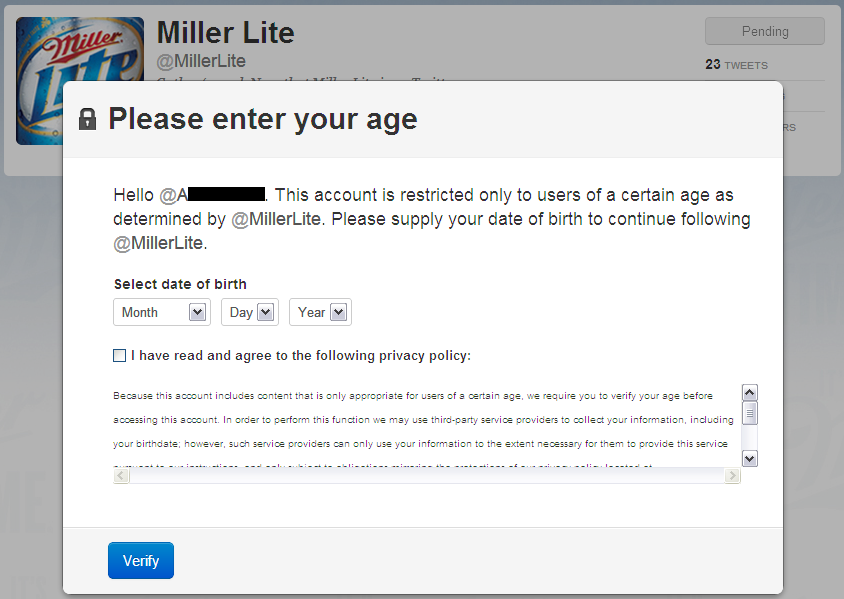Click the horizontal scrollbar right arrow
The width and height of the screenshot is (844, 599).
(x=732, y=476)
